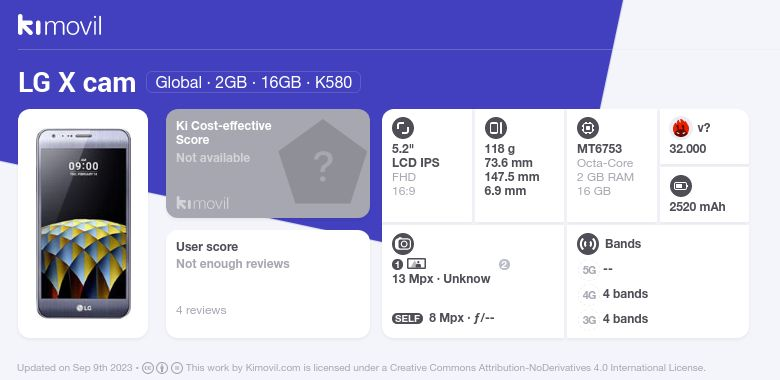Click the Creative Commons license icon

point(148,368)
